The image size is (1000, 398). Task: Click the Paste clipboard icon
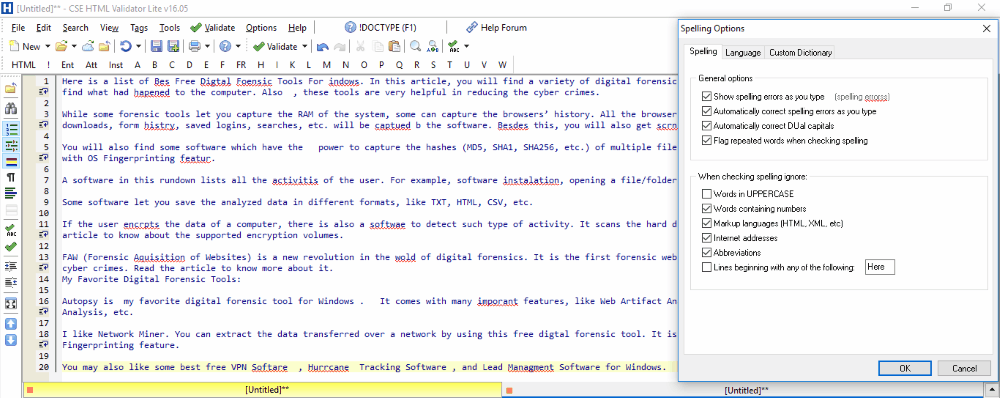394,47
